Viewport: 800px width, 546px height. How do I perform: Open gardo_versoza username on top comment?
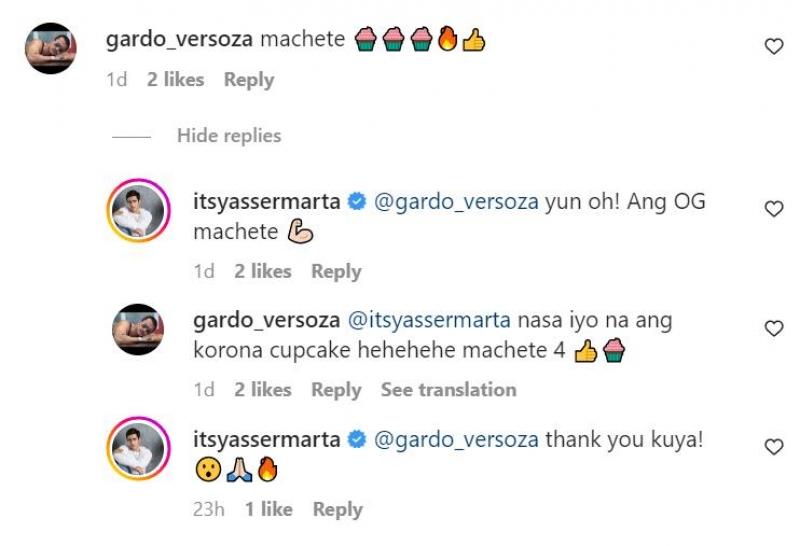pos(179,39)
